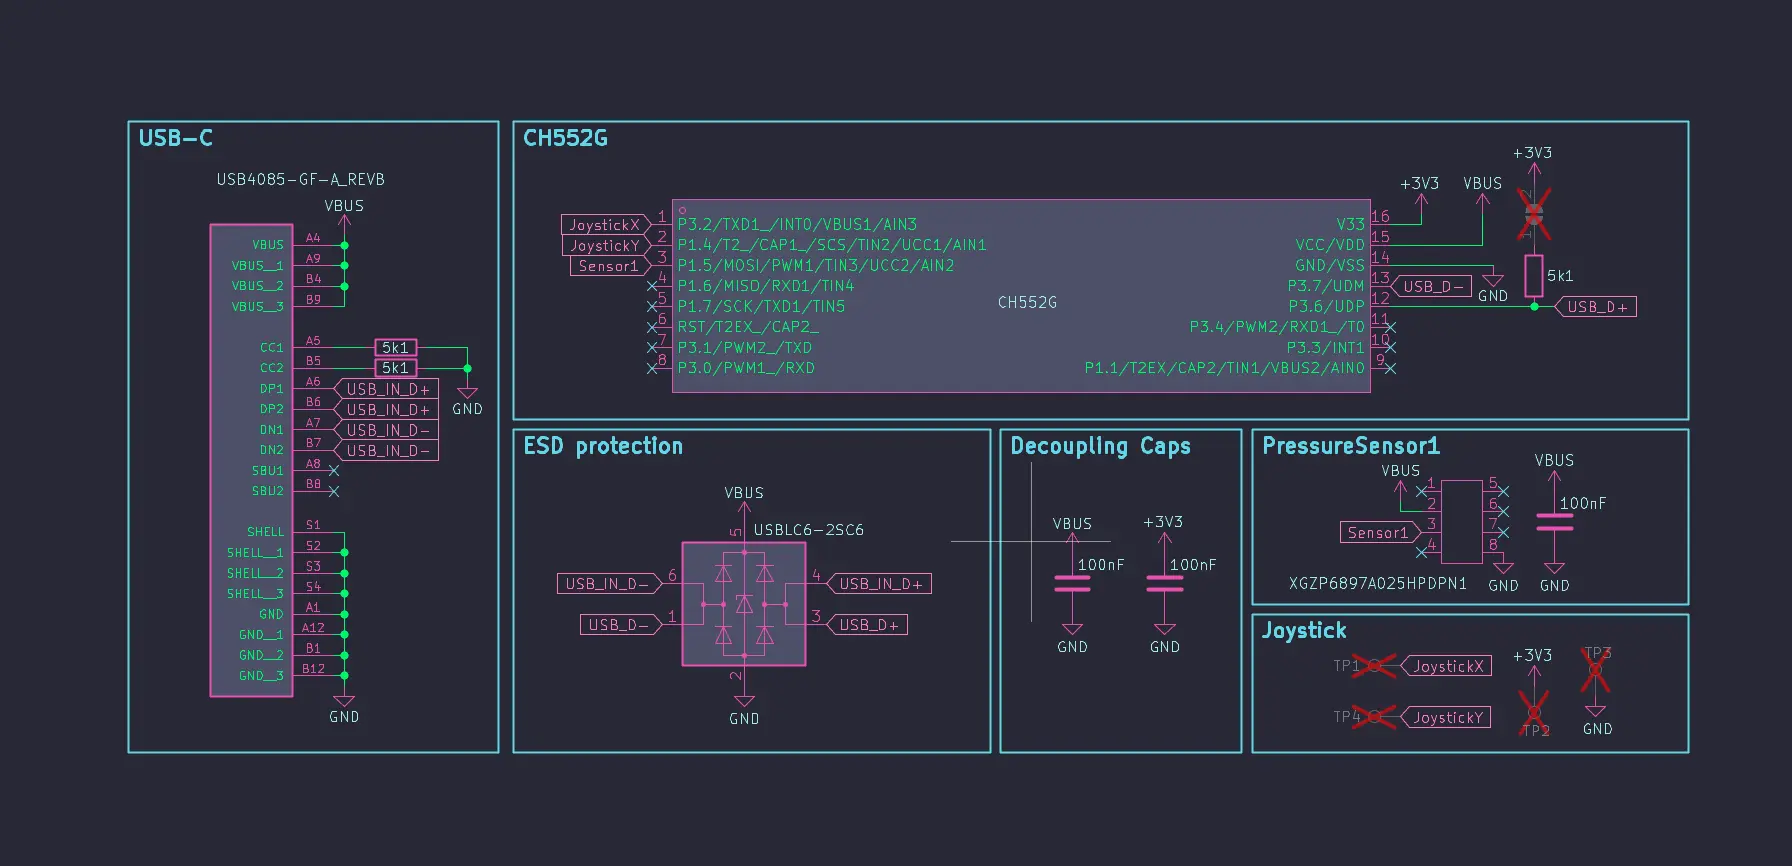The height and width of the screenshot is (866, 1792).
Task: Select the 5k1 pull-up resistor near USB_D+
Action: (1534, 276)
